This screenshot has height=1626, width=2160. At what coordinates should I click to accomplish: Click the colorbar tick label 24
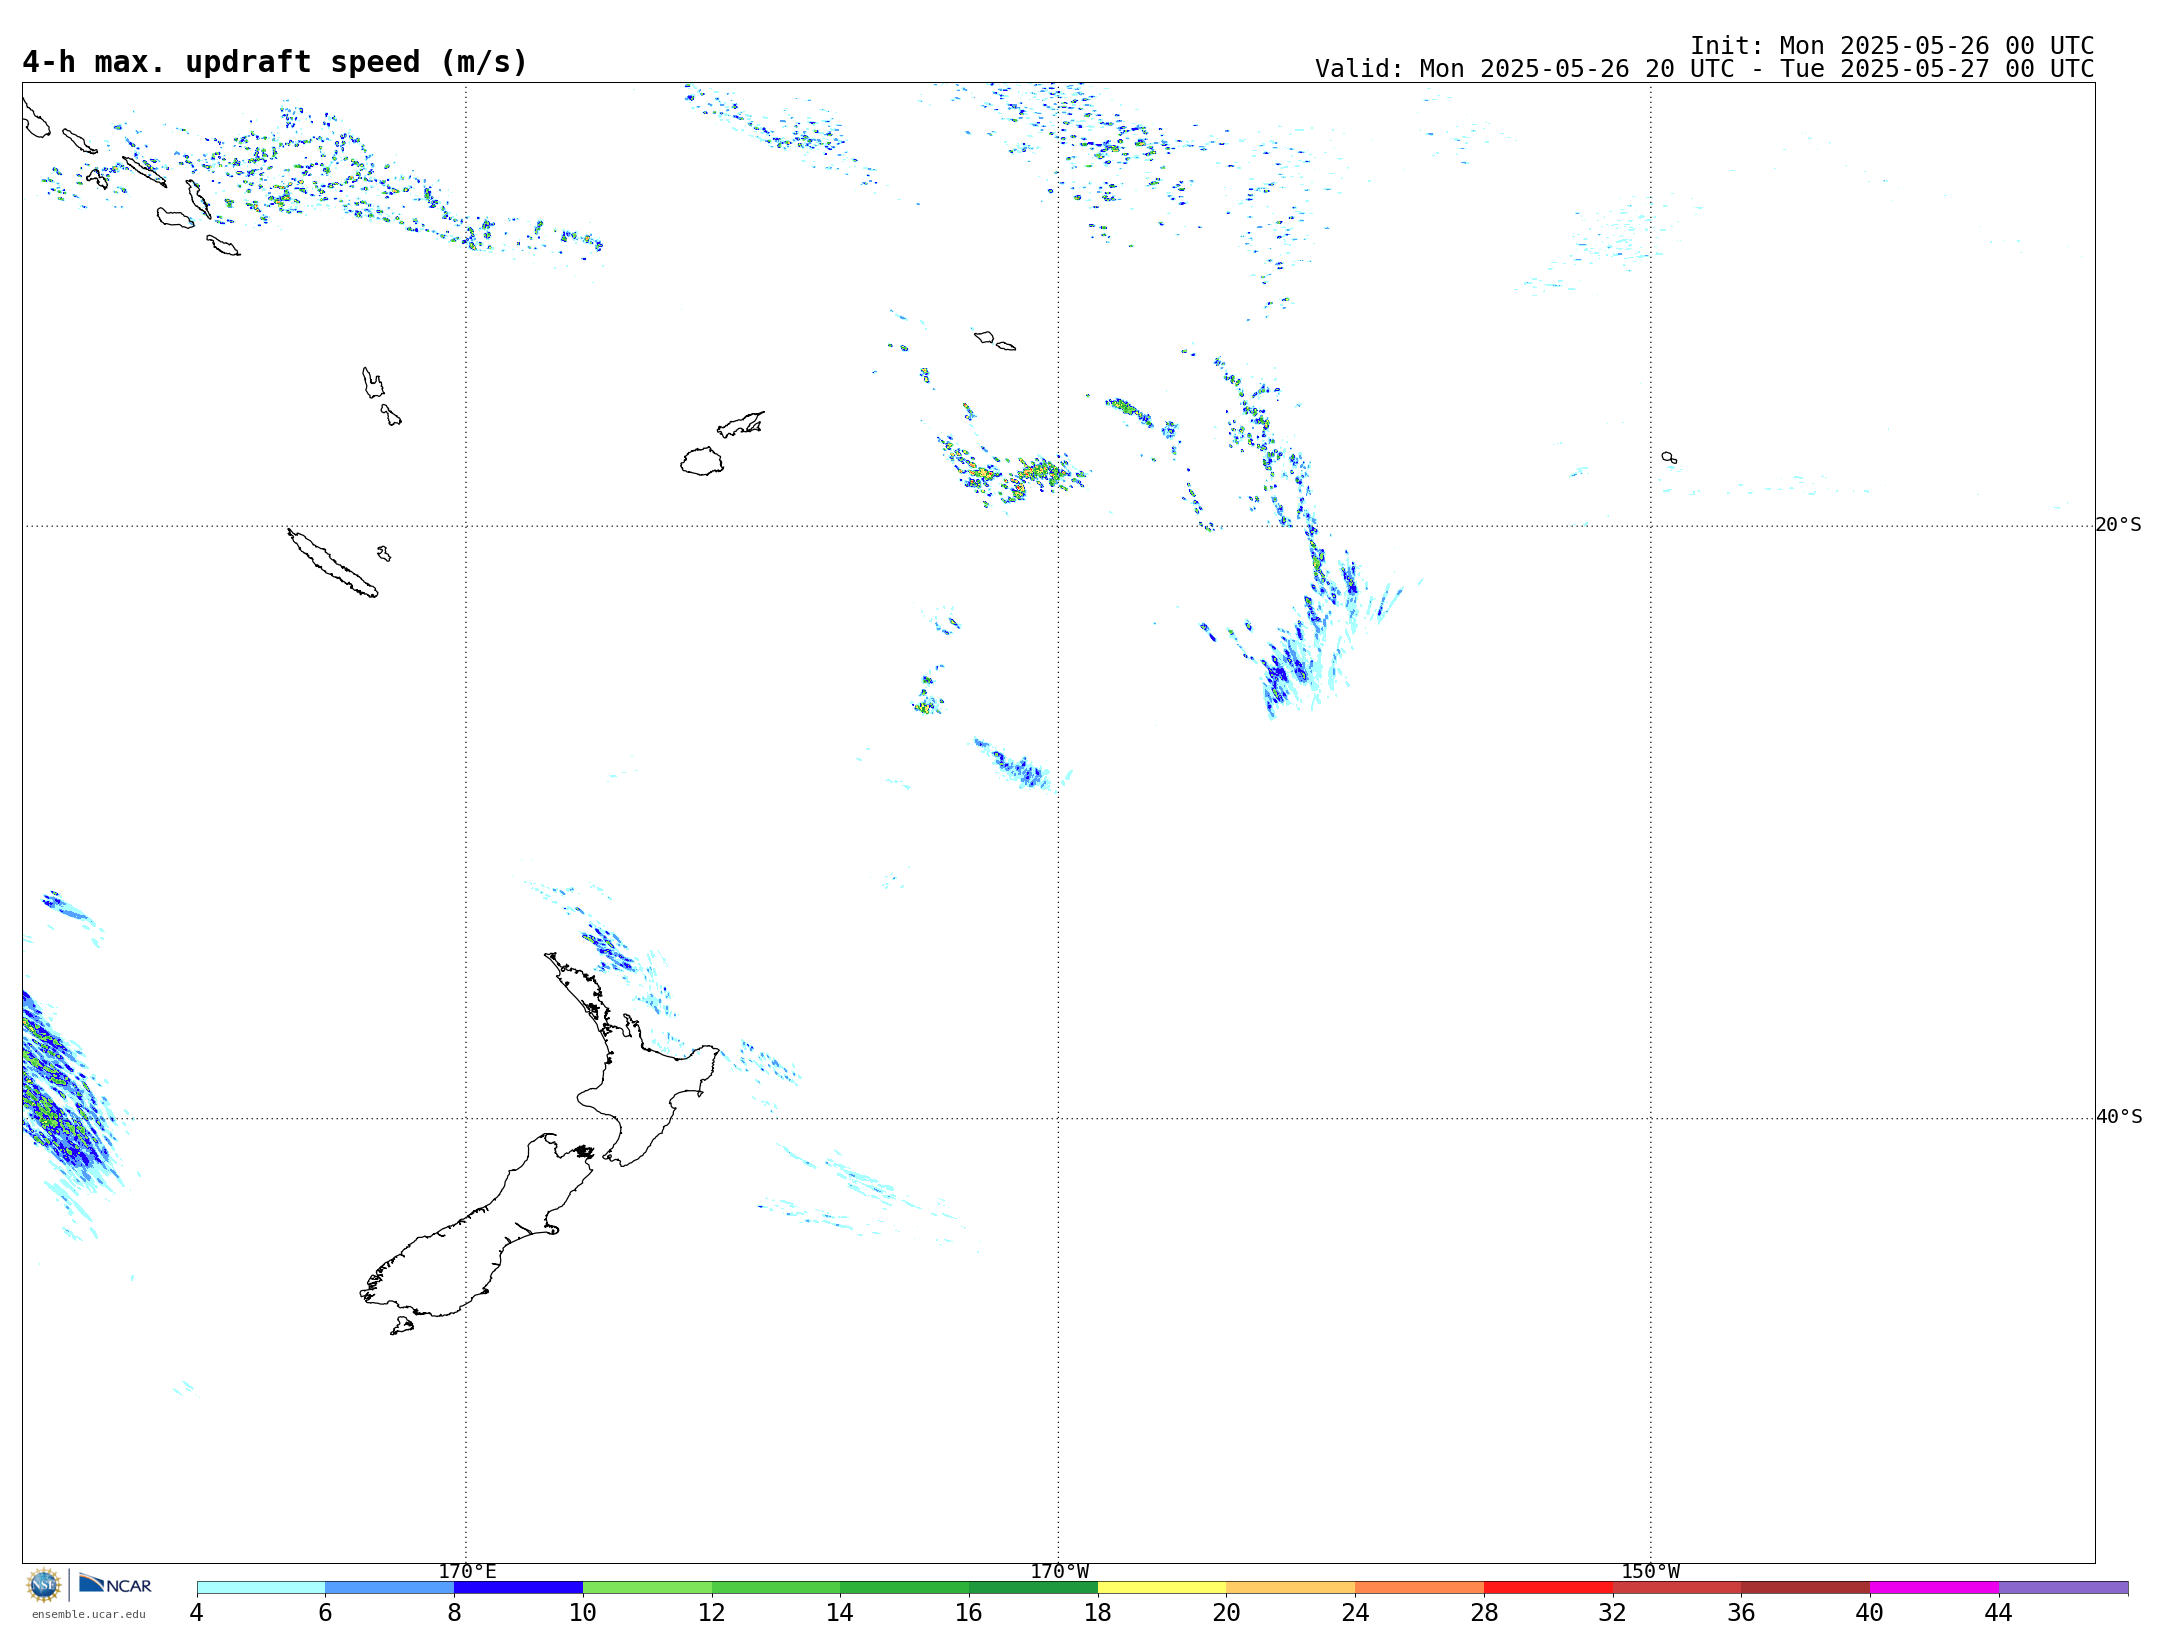pos(1355,1612)
